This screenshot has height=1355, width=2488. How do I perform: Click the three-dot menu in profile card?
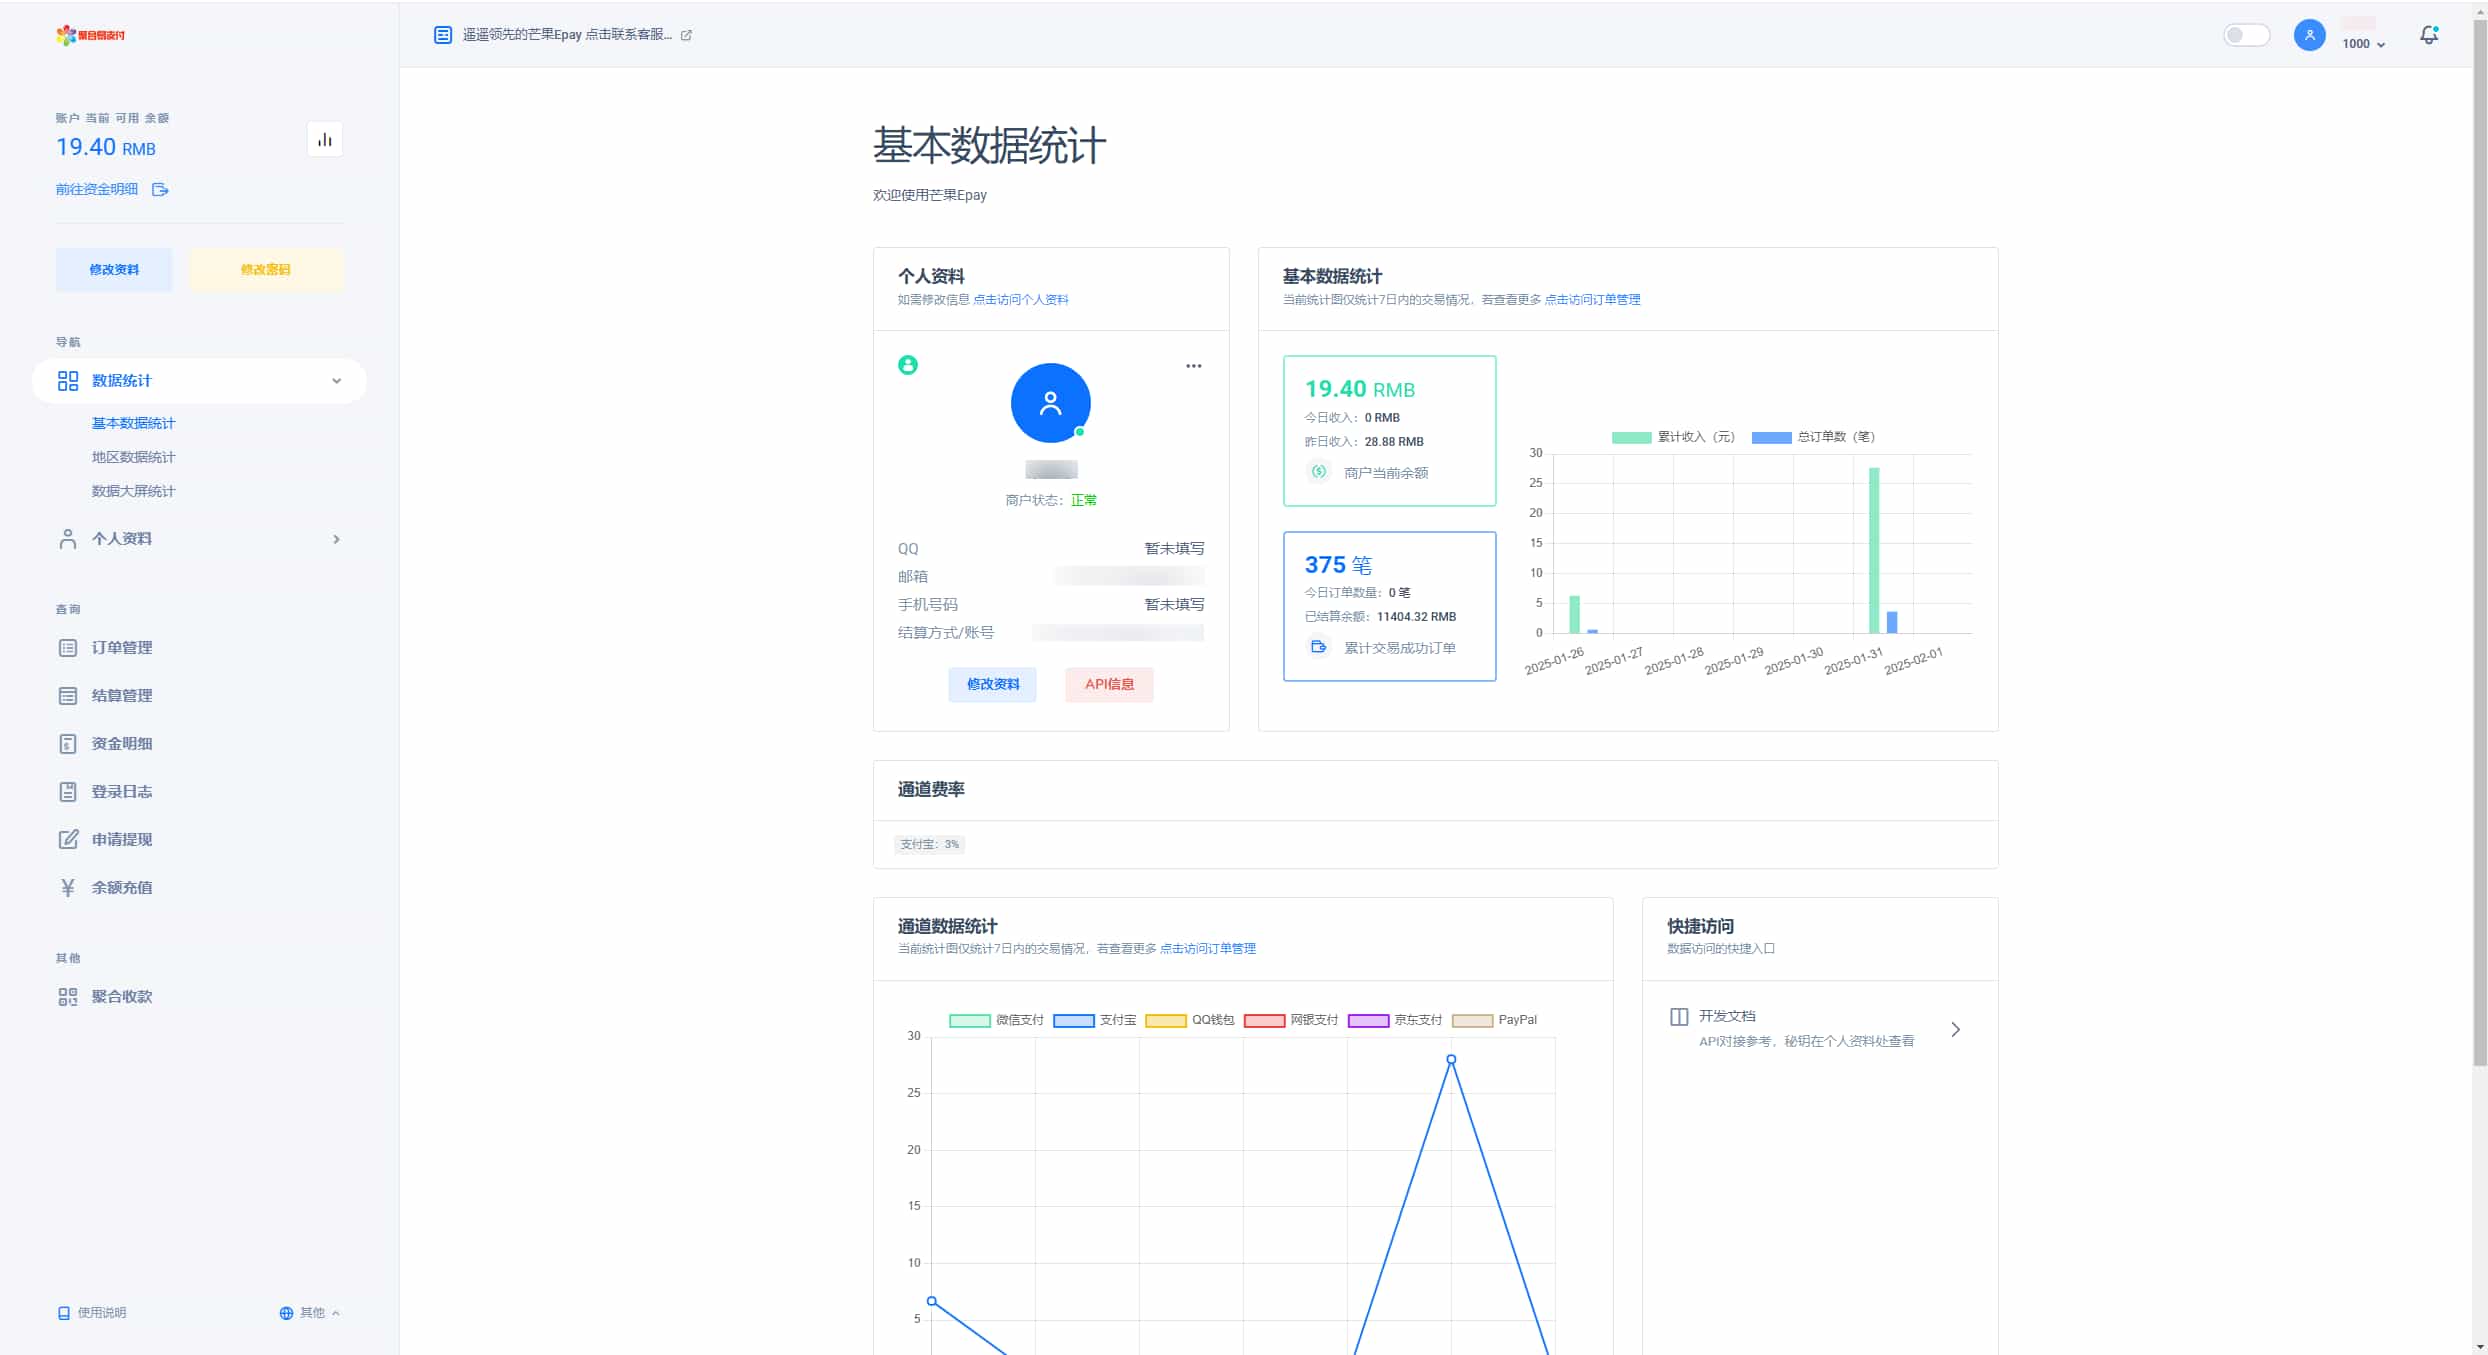click(1193, 366)
